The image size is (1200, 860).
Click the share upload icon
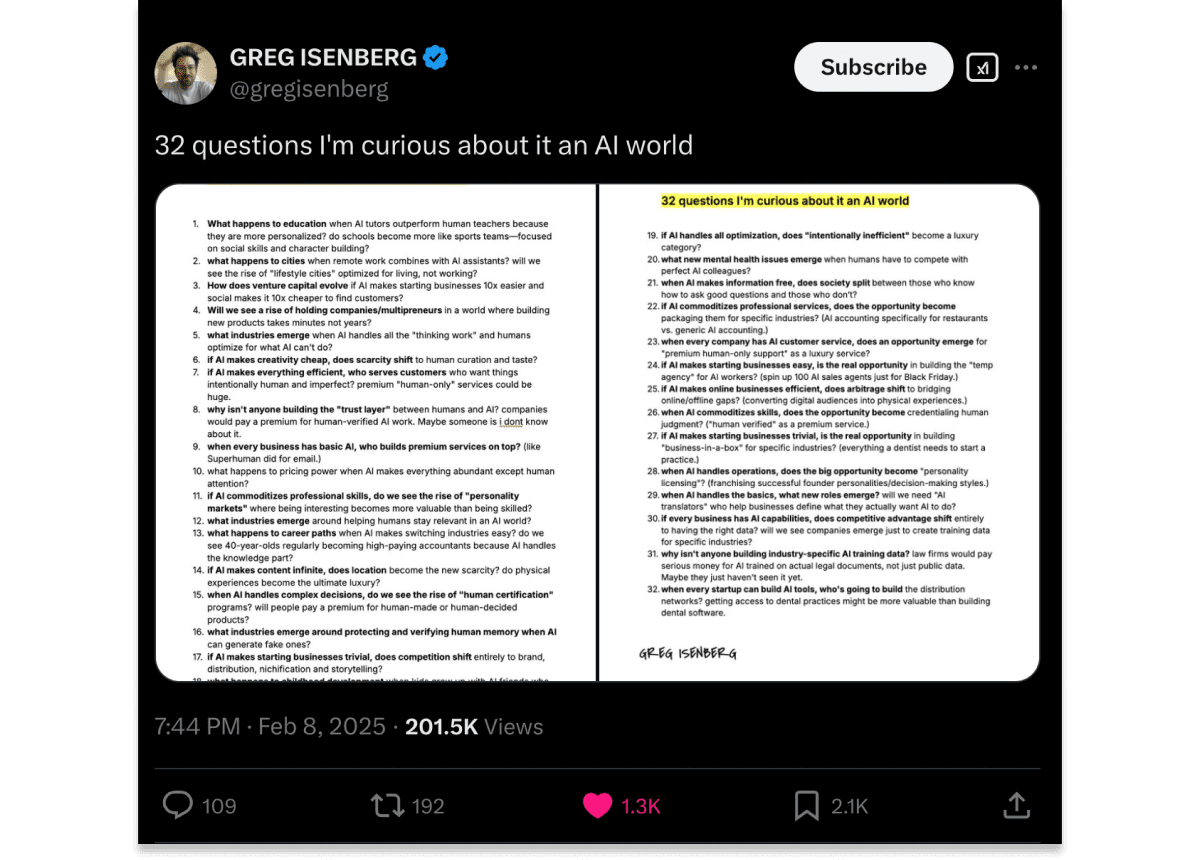[1016, 805]
